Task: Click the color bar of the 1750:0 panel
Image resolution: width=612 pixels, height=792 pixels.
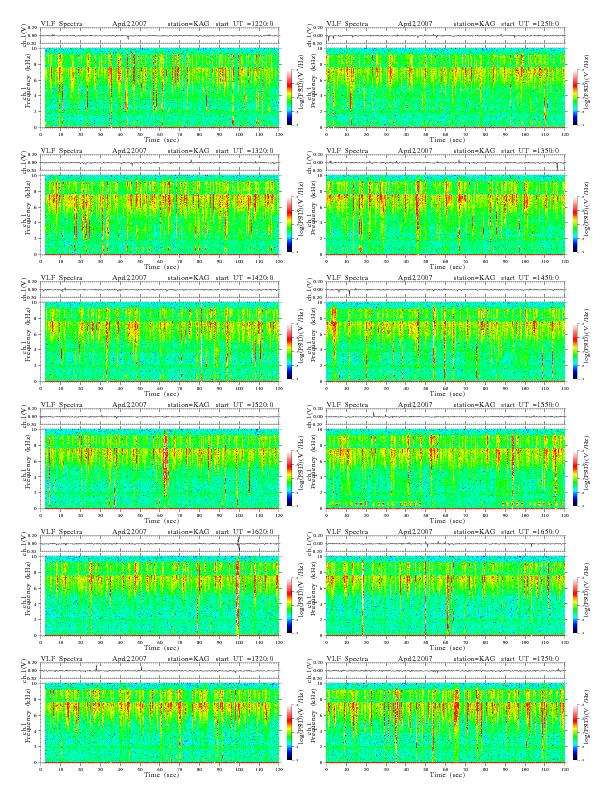Action: tap(575, 732)
